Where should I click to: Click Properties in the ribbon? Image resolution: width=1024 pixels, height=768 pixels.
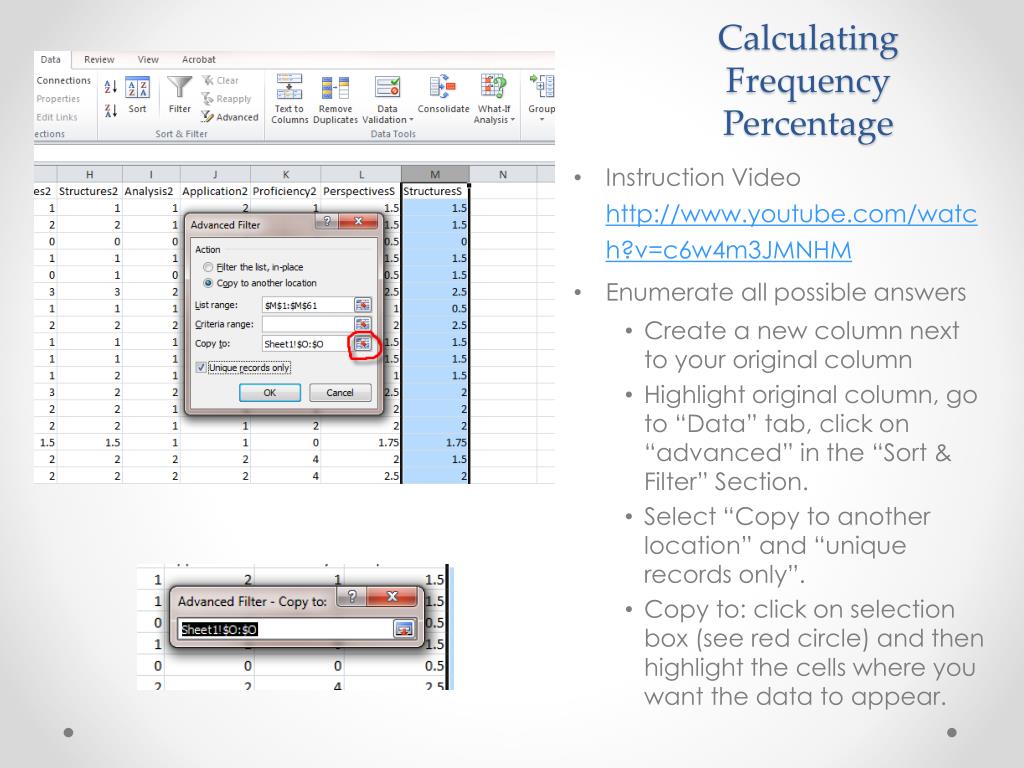(58, 99)
